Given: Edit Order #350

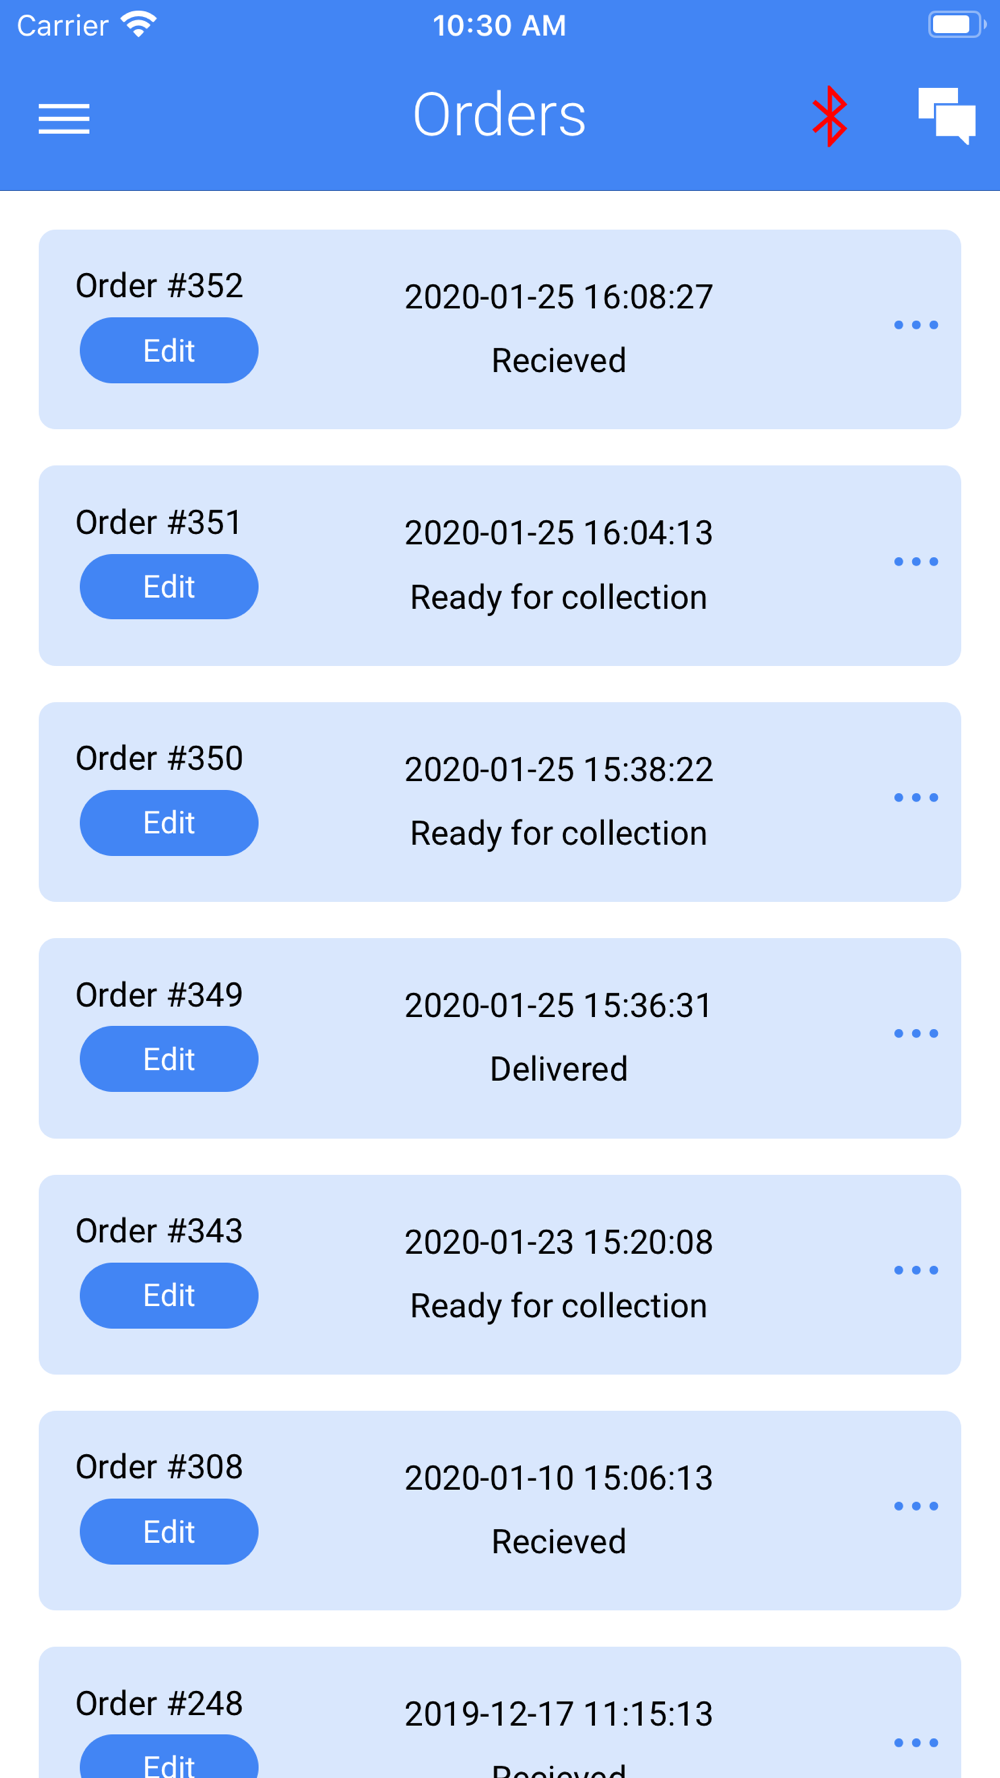Looking at the screenshot, I should pyautogui.click(x=169, y=823).
